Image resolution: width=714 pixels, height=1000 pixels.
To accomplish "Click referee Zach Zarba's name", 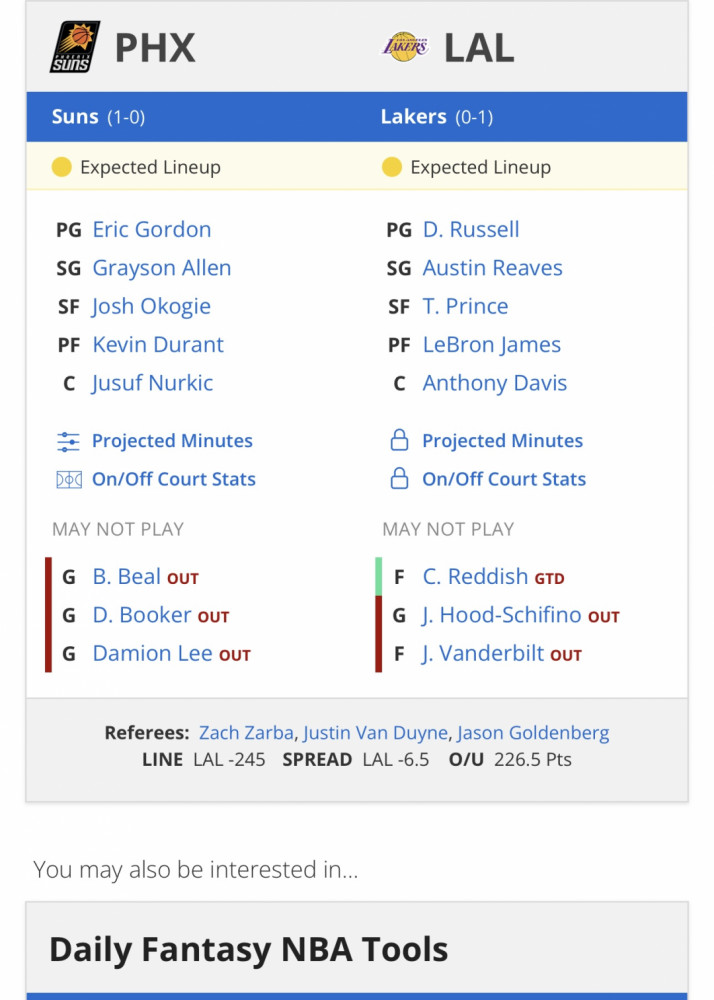I will pyautogui.click(x=246, y=733).
